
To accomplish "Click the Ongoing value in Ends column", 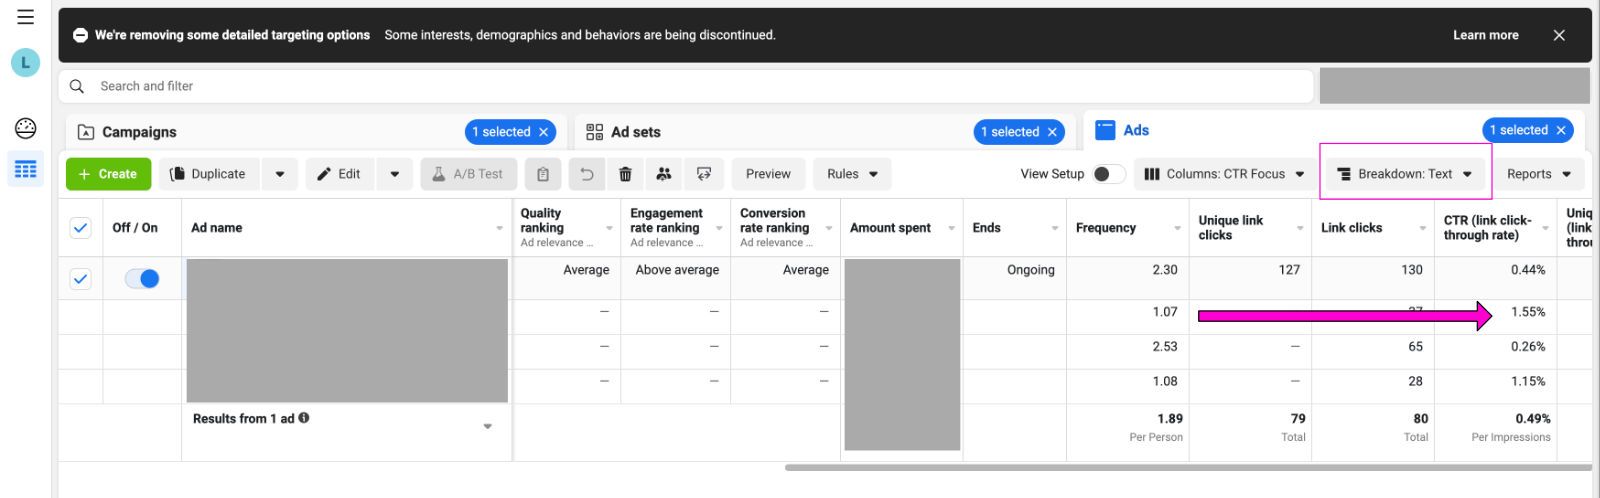I will (x=1030, y=270).
